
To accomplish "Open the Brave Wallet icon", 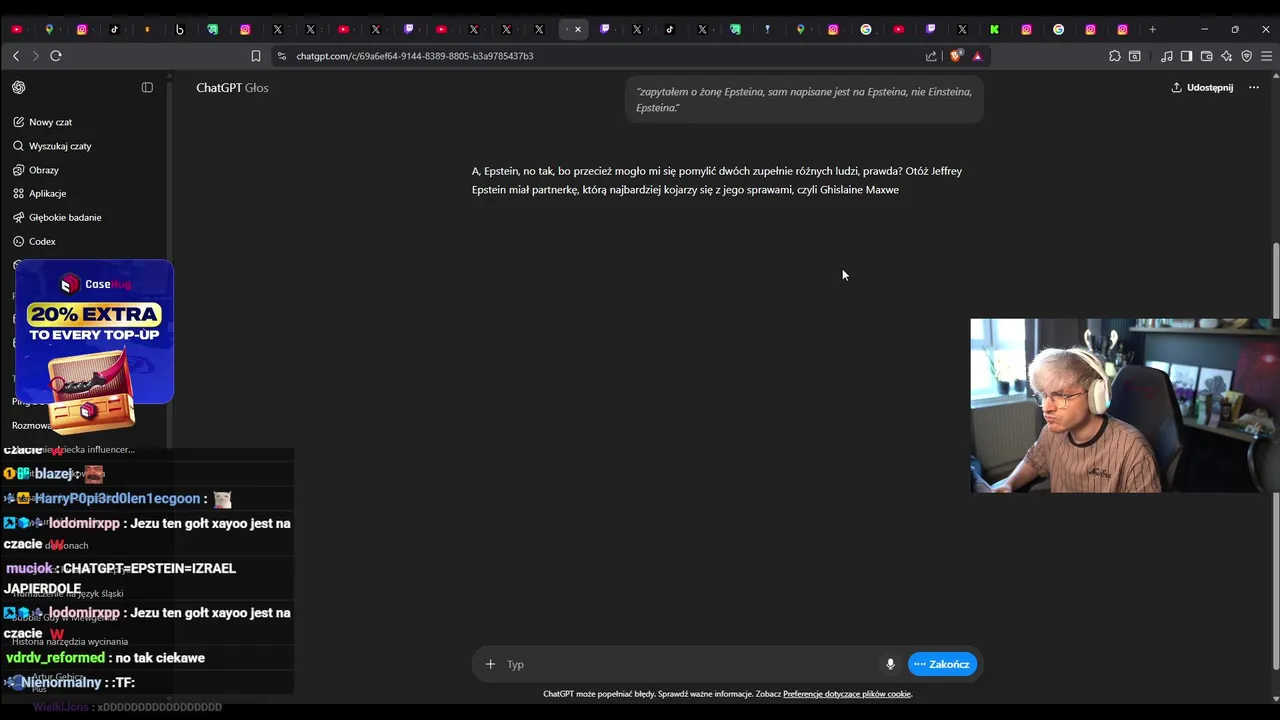I will point(1207,56).
